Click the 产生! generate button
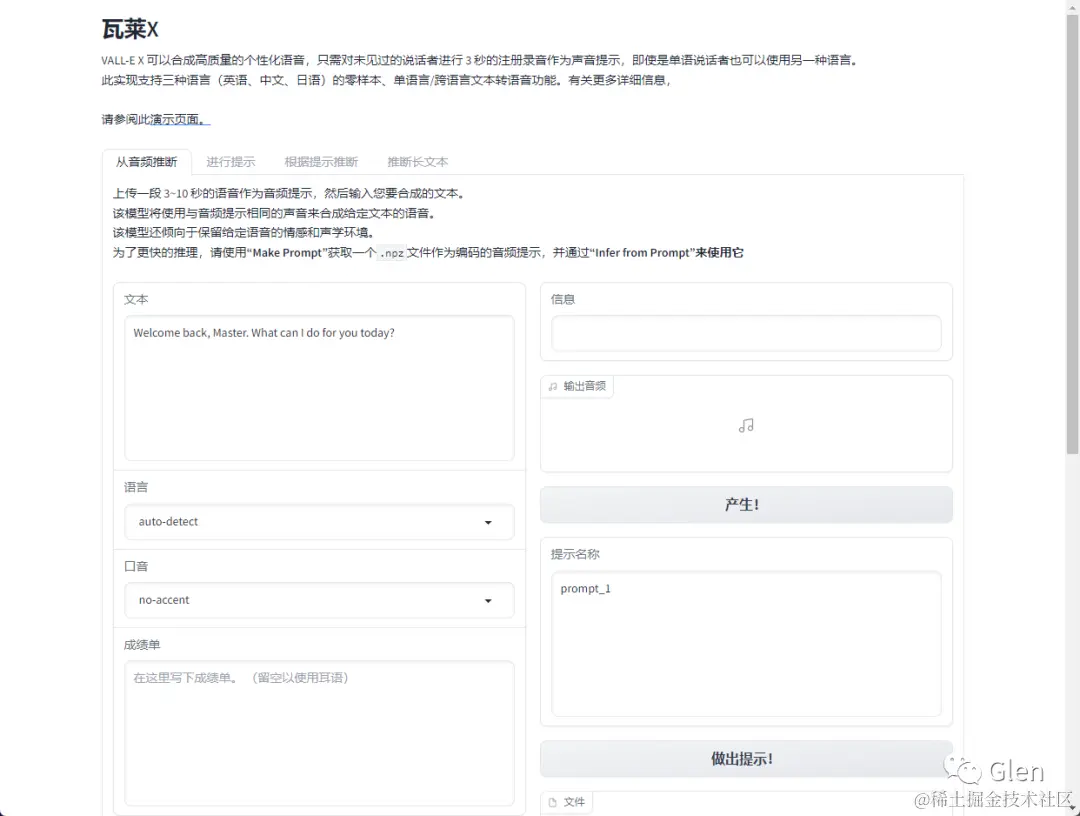 (746, 505)
